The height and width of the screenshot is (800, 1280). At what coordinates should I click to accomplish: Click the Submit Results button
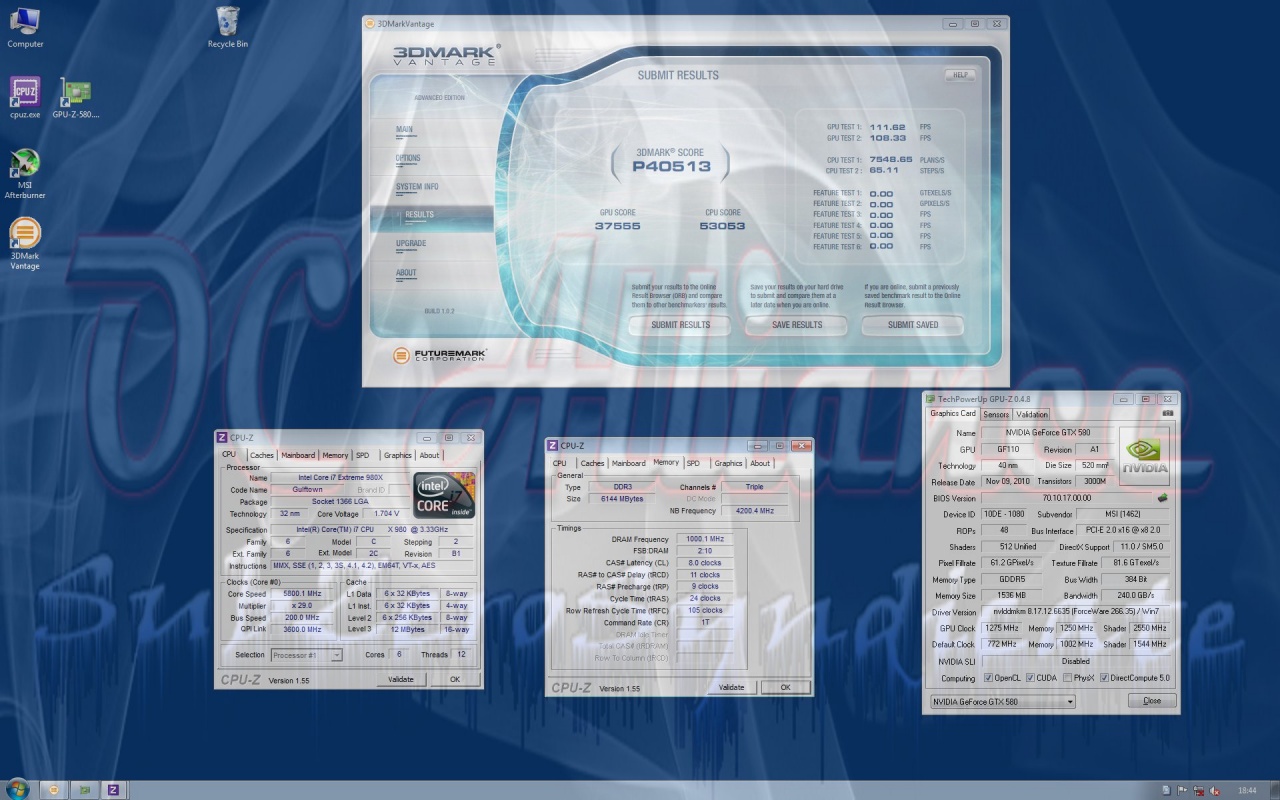pyautogui.click(x=680, y=325)
